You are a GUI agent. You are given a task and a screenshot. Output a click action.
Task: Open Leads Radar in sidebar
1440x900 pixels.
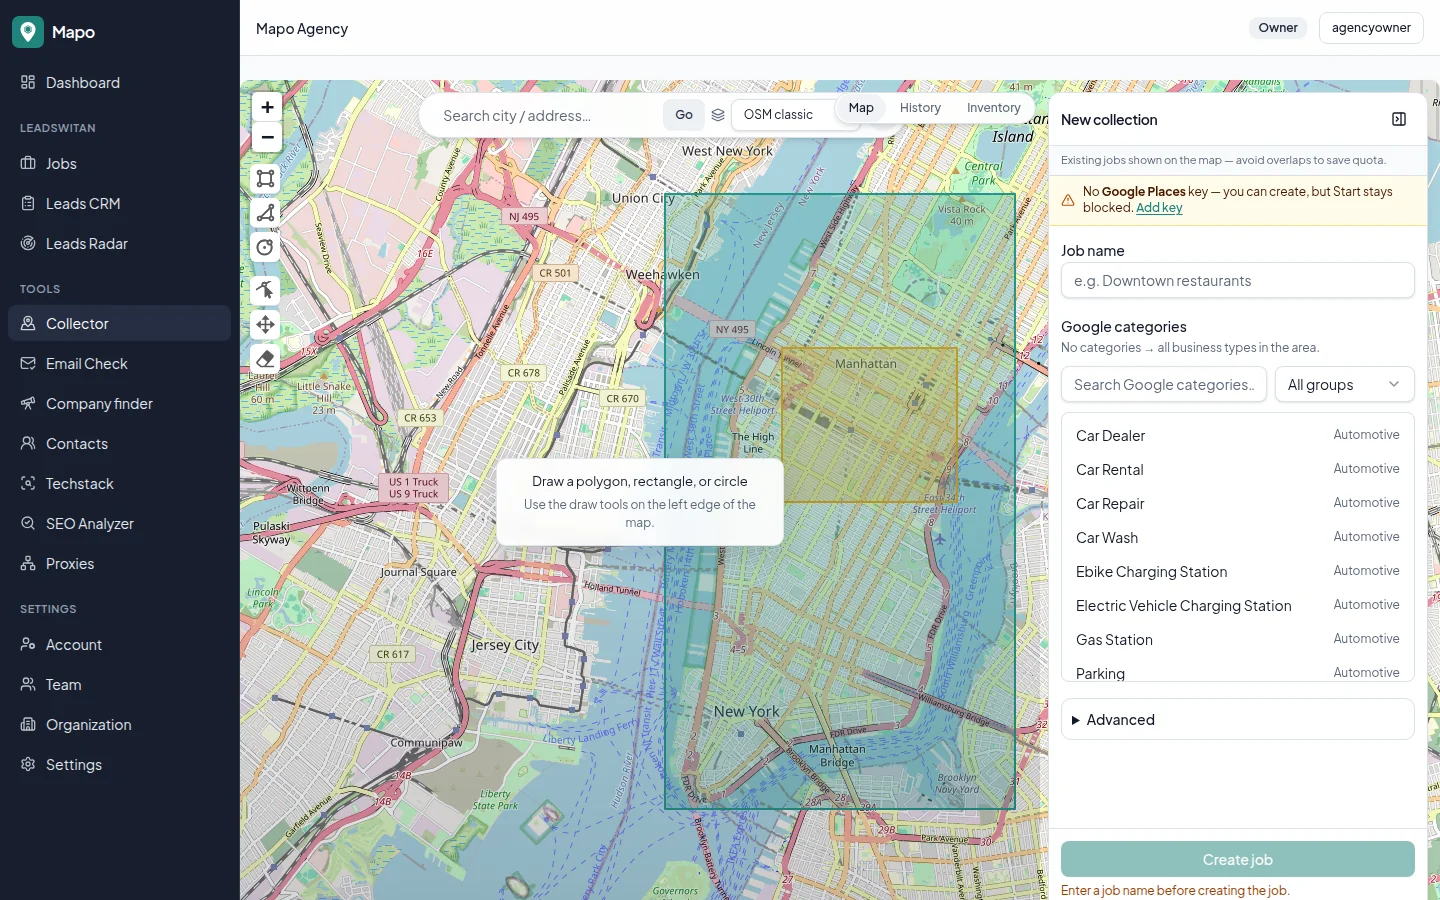point(120,243)
